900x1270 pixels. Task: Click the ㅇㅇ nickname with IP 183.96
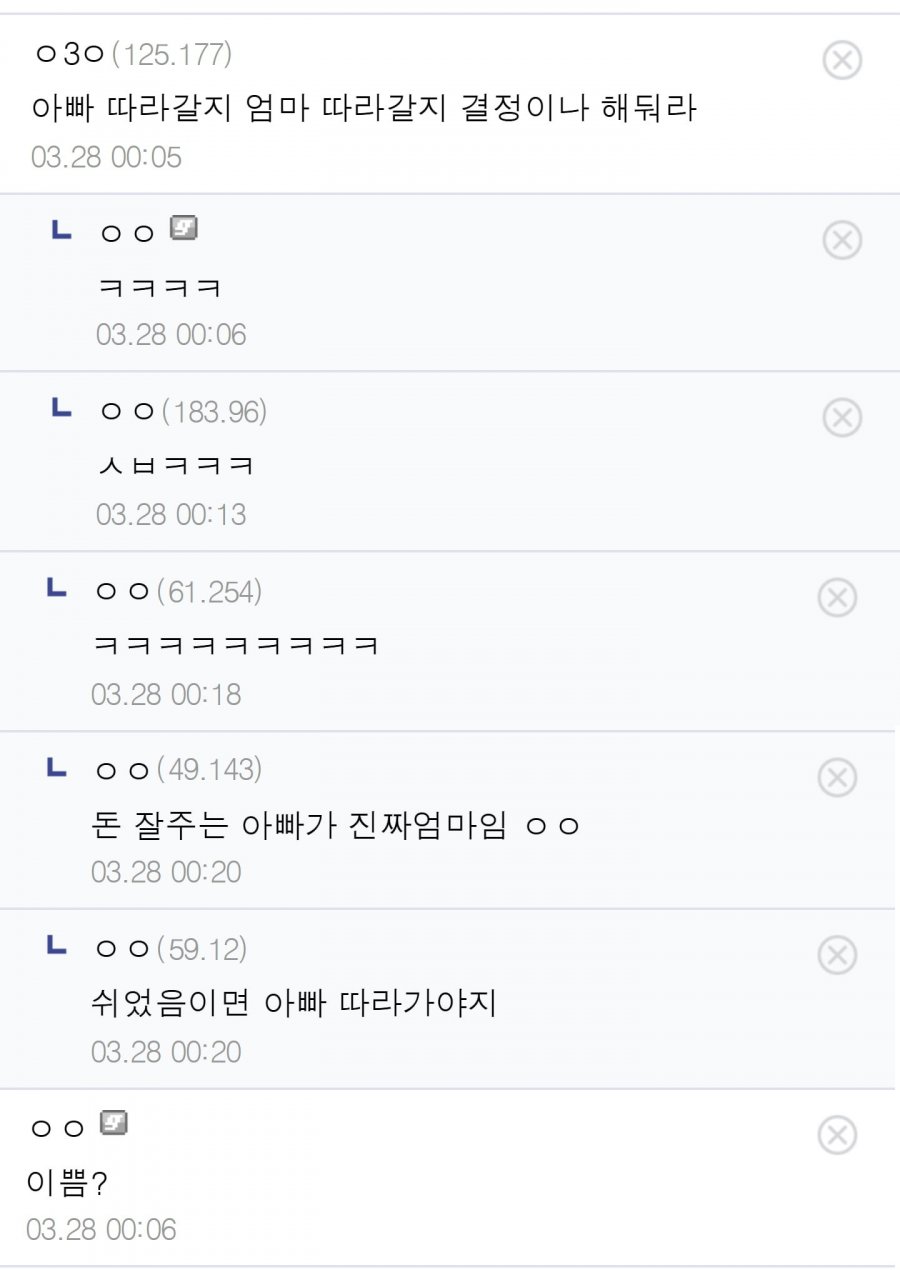pos(127,412)
